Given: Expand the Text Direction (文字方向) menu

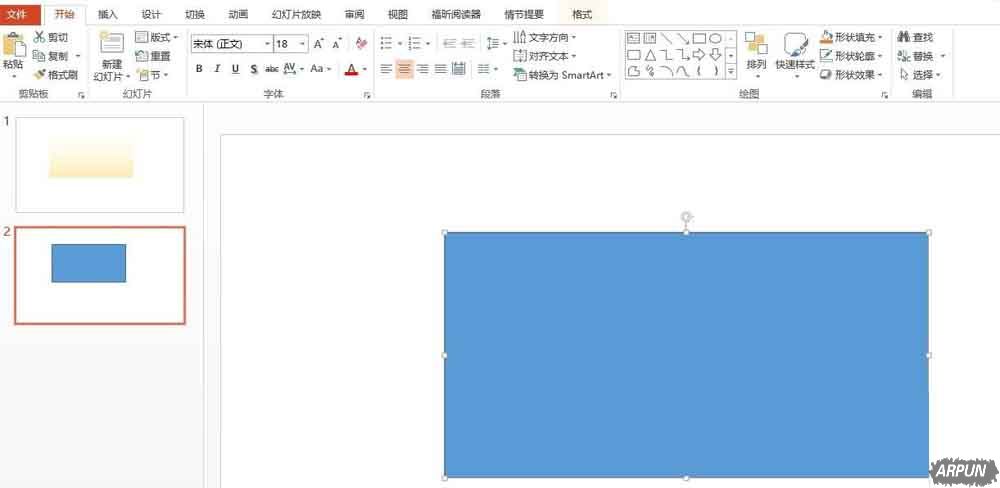Looking at the screenshot, I should tap(545, 38).
